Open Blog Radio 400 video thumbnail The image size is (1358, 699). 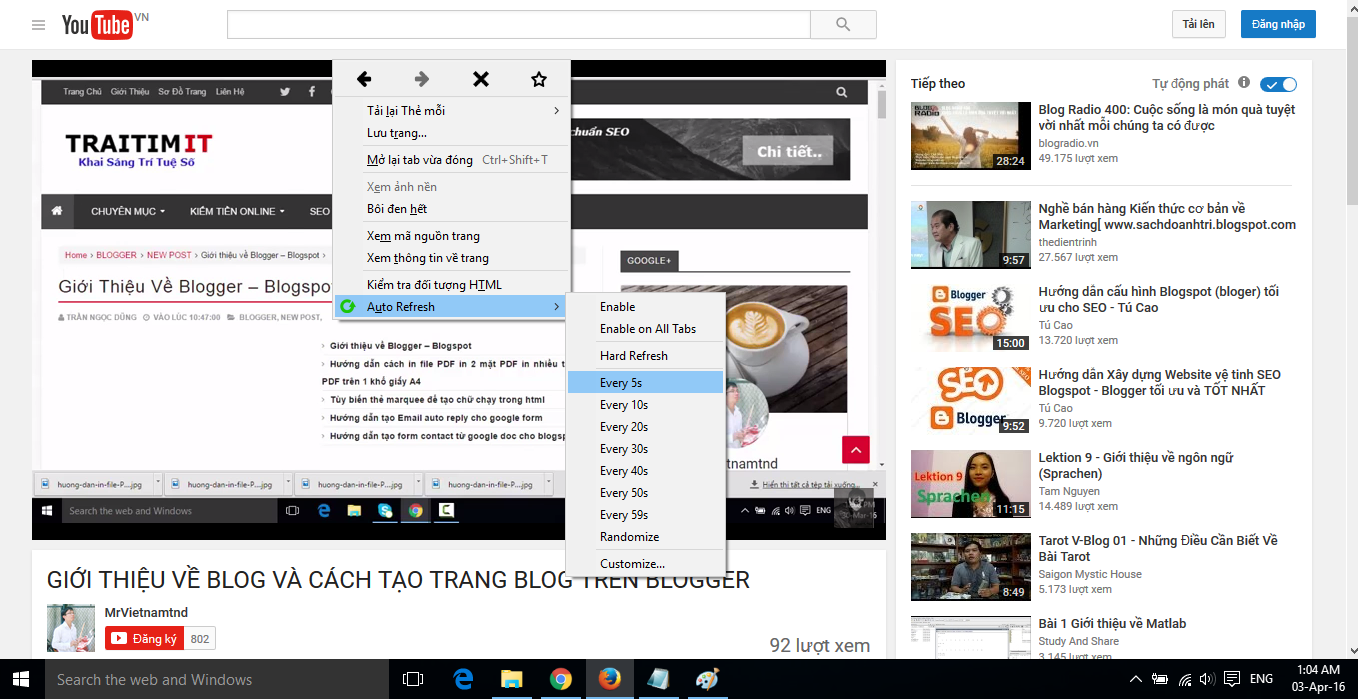(x=970, y=136)
